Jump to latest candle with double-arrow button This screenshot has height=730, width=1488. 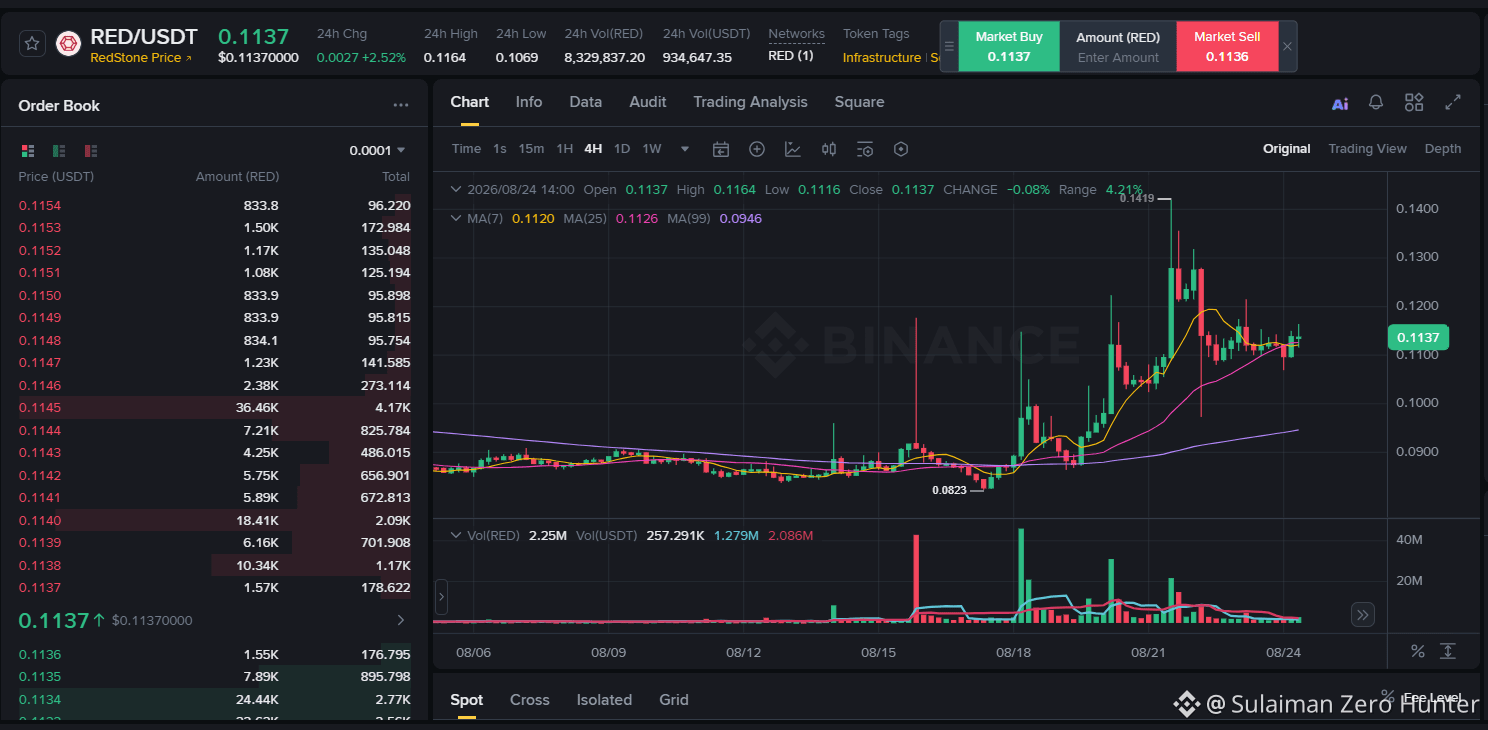pyautogui.click(x=1363, y=614)
